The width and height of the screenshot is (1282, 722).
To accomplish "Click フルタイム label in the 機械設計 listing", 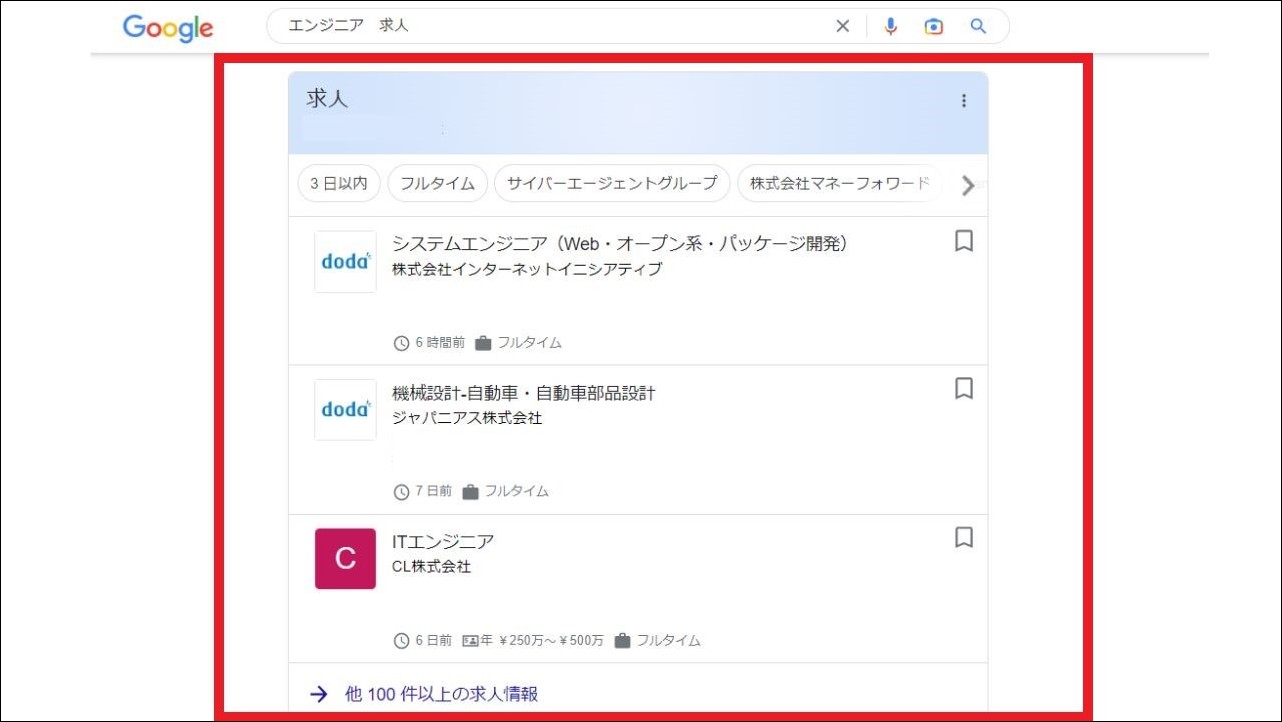I will click(517, 491).
